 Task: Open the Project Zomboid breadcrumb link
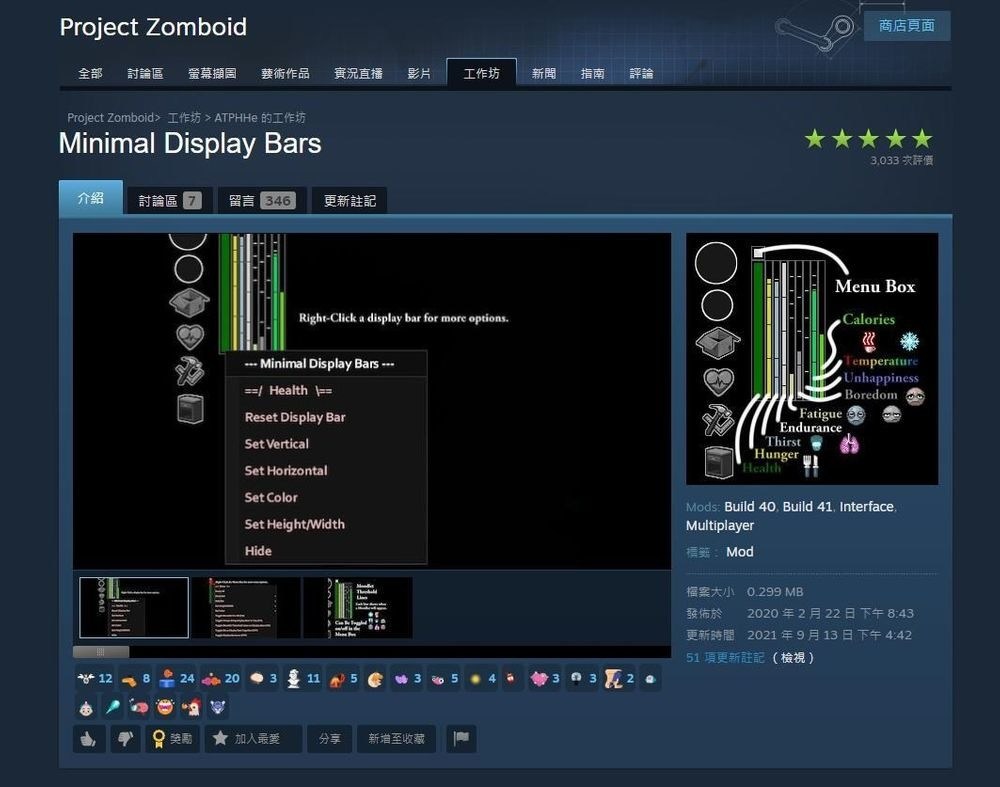click(x=110, y=118)
